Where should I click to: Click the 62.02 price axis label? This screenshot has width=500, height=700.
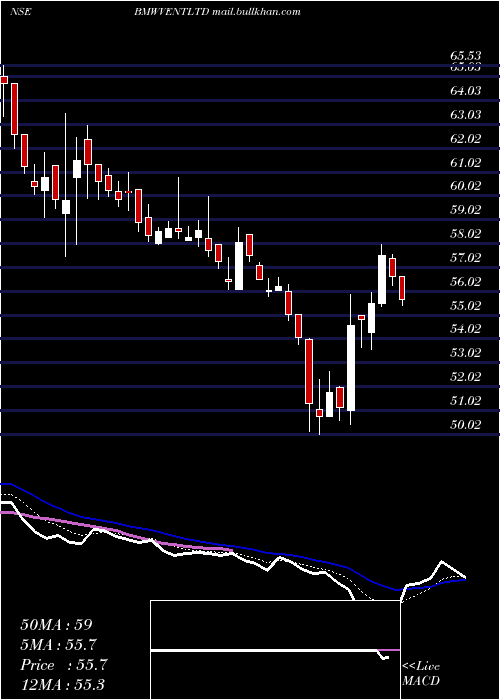(x=466, y=138)
